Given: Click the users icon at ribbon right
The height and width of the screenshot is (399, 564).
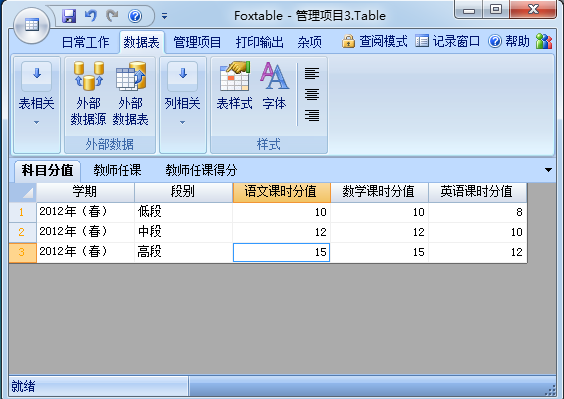Looking at the screenshot, I should (543, 41).
